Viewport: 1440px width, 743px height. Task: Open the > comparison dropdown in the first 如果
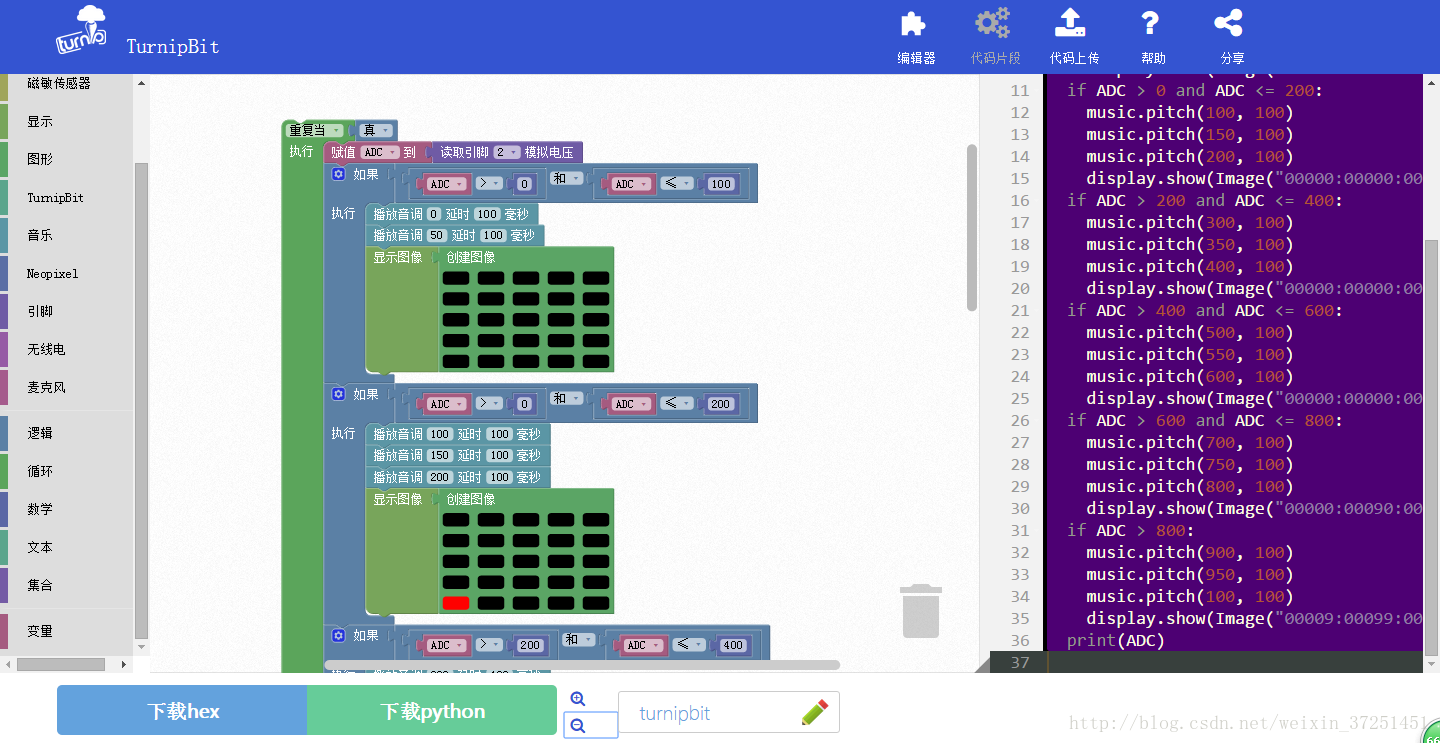(x=489, y=184)
